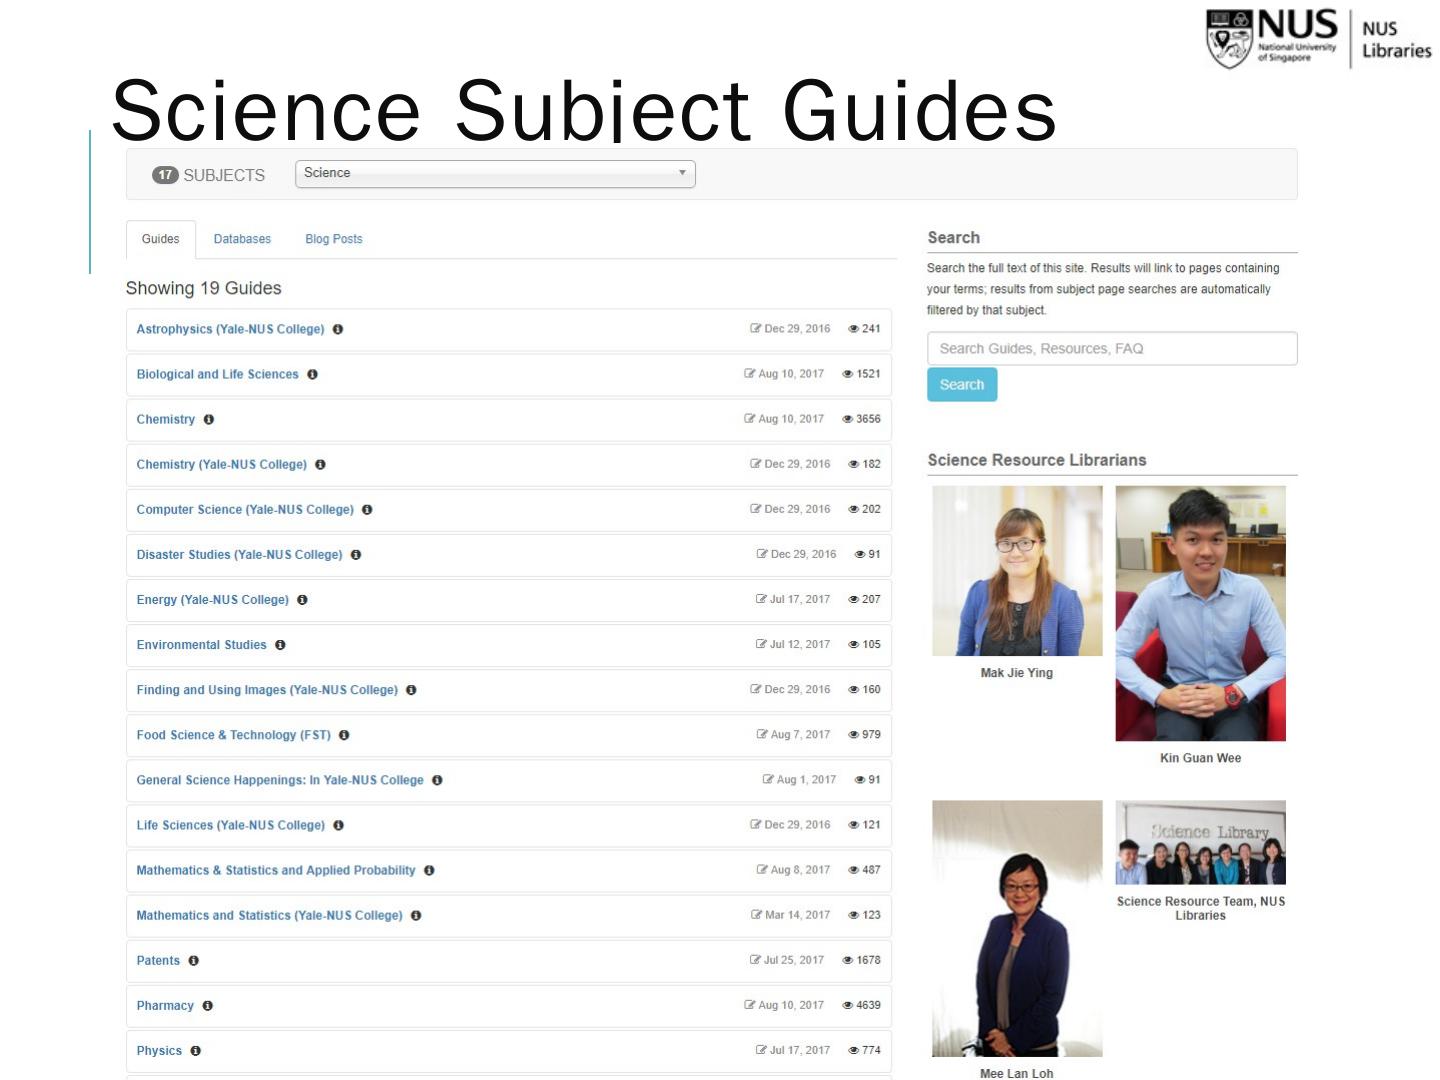Viewport: 1440px width, 1080px height.
Task: Open Mathematics & Statistics and Applied Probability guide
Action: (x=276, y=870)
